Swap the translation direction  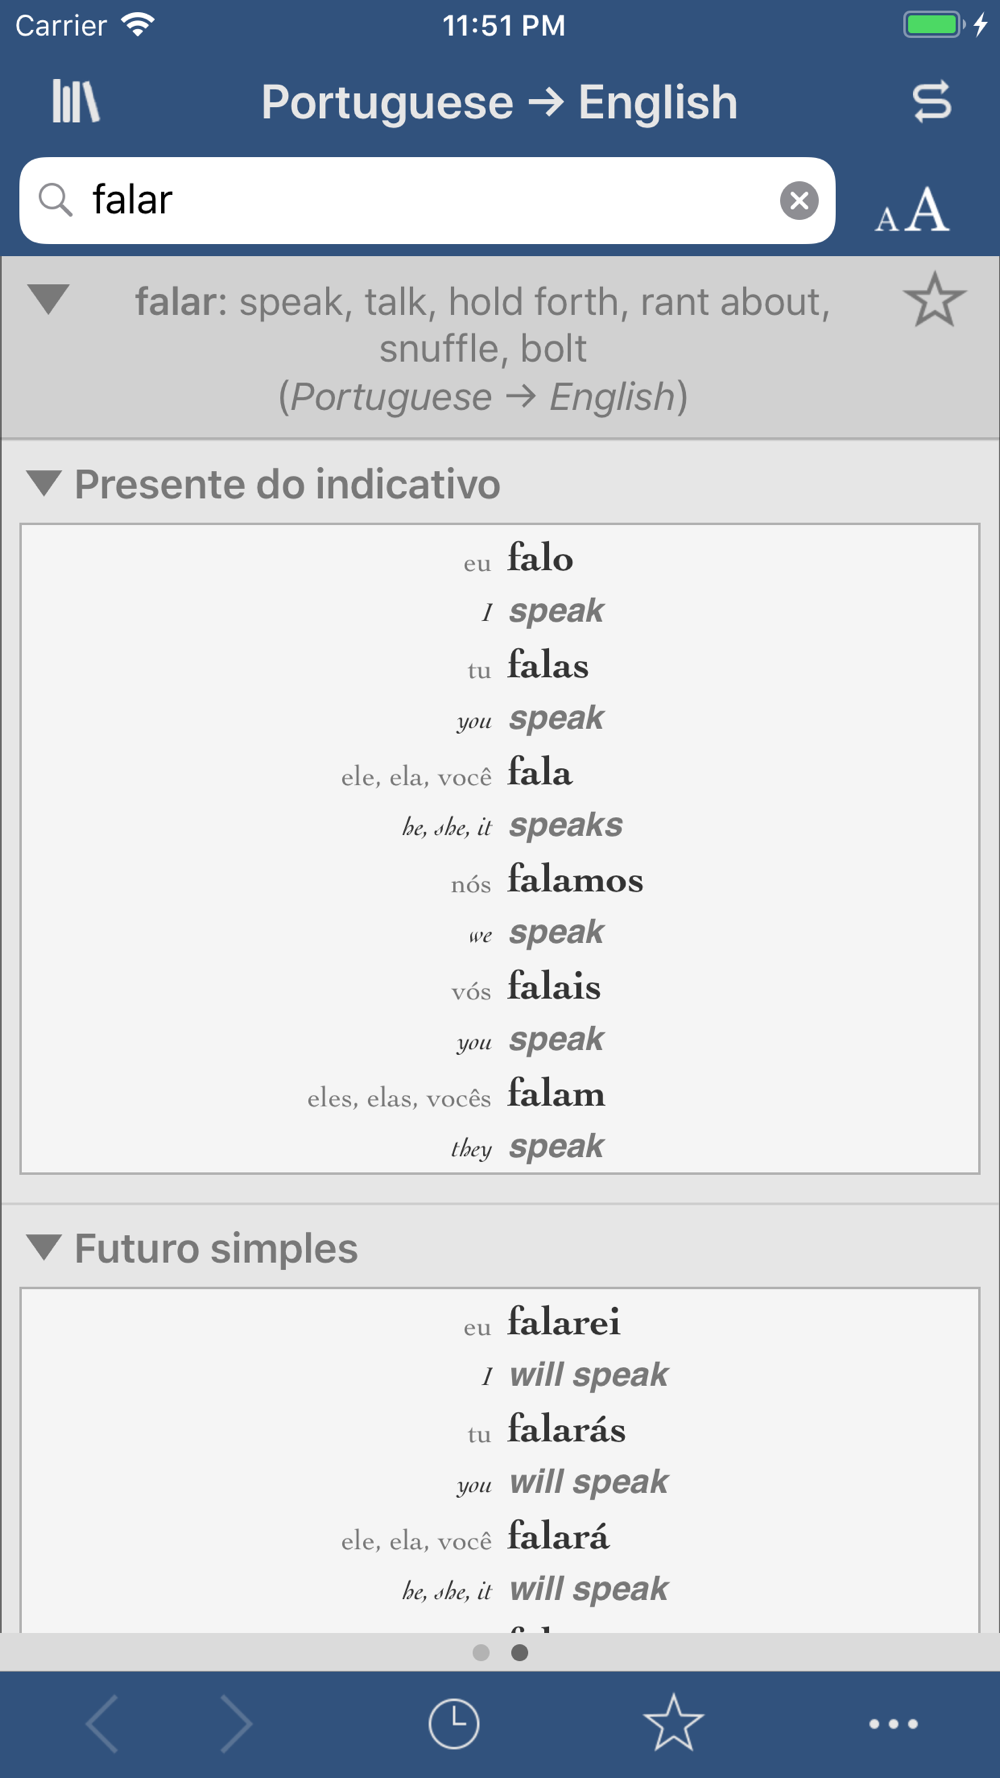click(931, 102)
